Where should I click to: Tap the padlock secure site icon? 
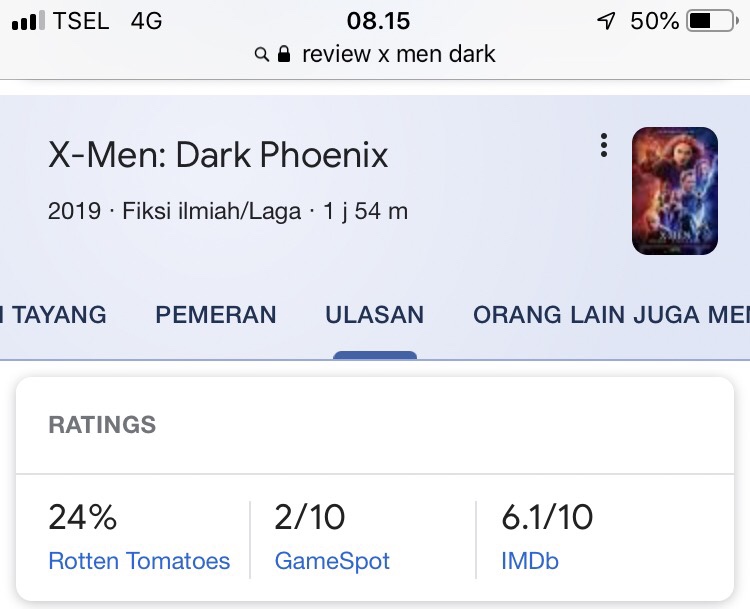284,55
